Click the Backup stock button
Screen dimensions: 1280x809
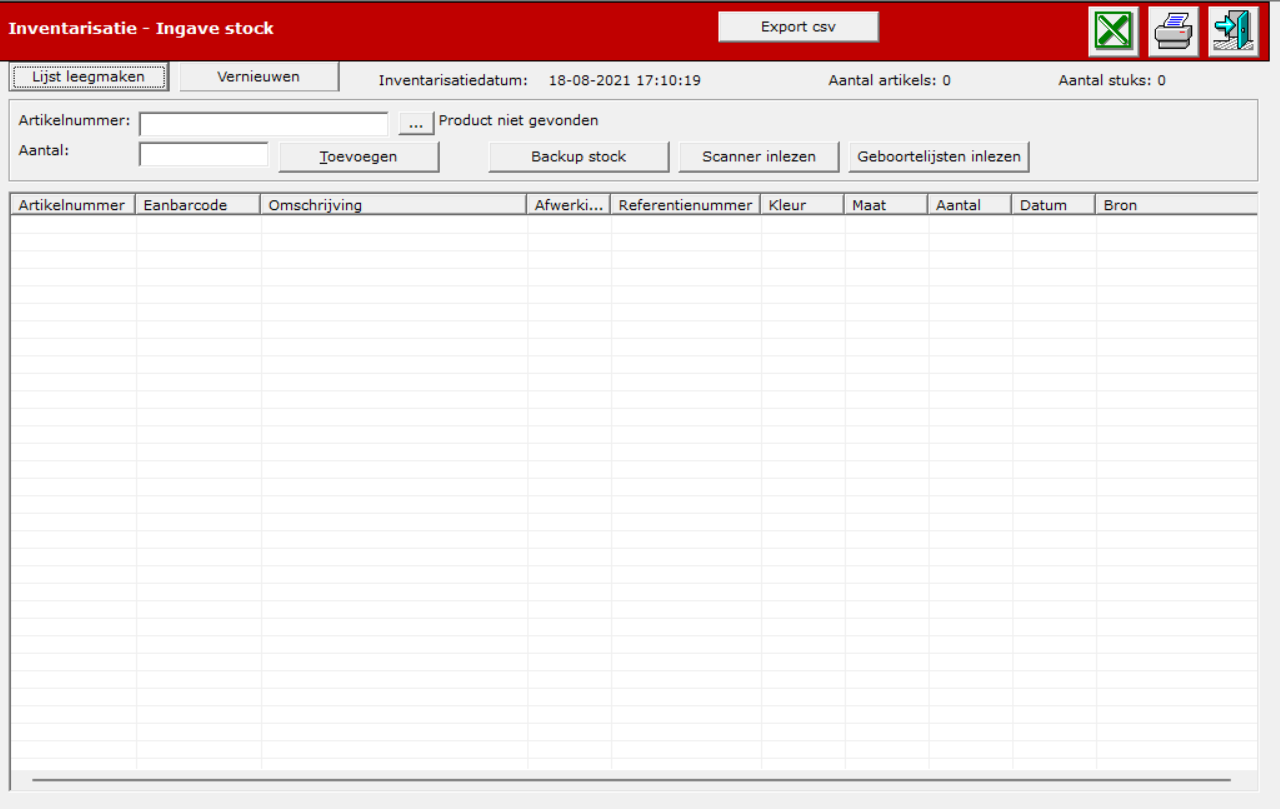click(x=578, y=157)
